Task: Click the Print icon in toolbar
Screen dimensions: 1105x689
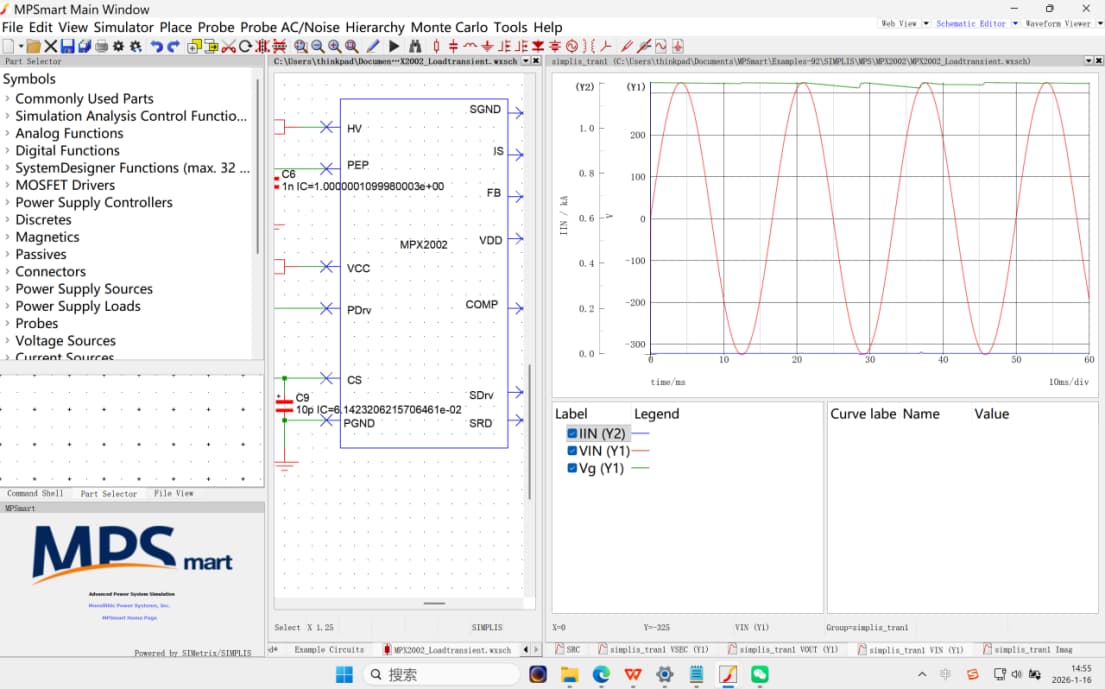Action: (101, 46)
